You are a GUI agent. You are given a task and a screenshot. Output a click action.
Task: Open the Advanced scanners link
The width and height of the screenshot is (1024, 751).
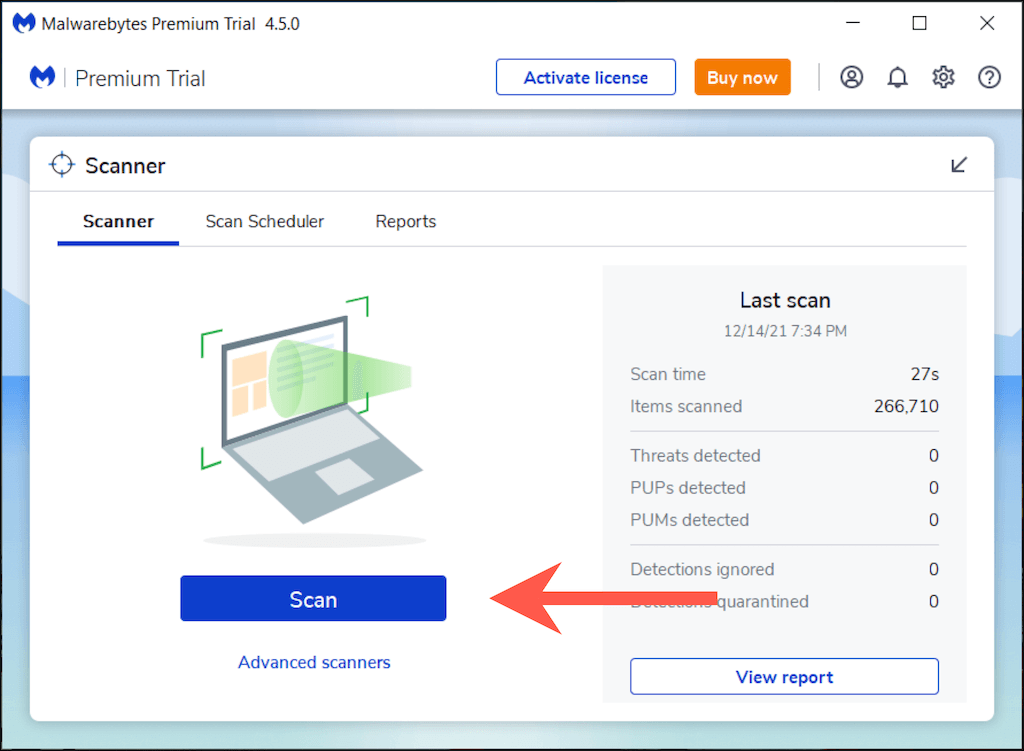tap(314, 662)
